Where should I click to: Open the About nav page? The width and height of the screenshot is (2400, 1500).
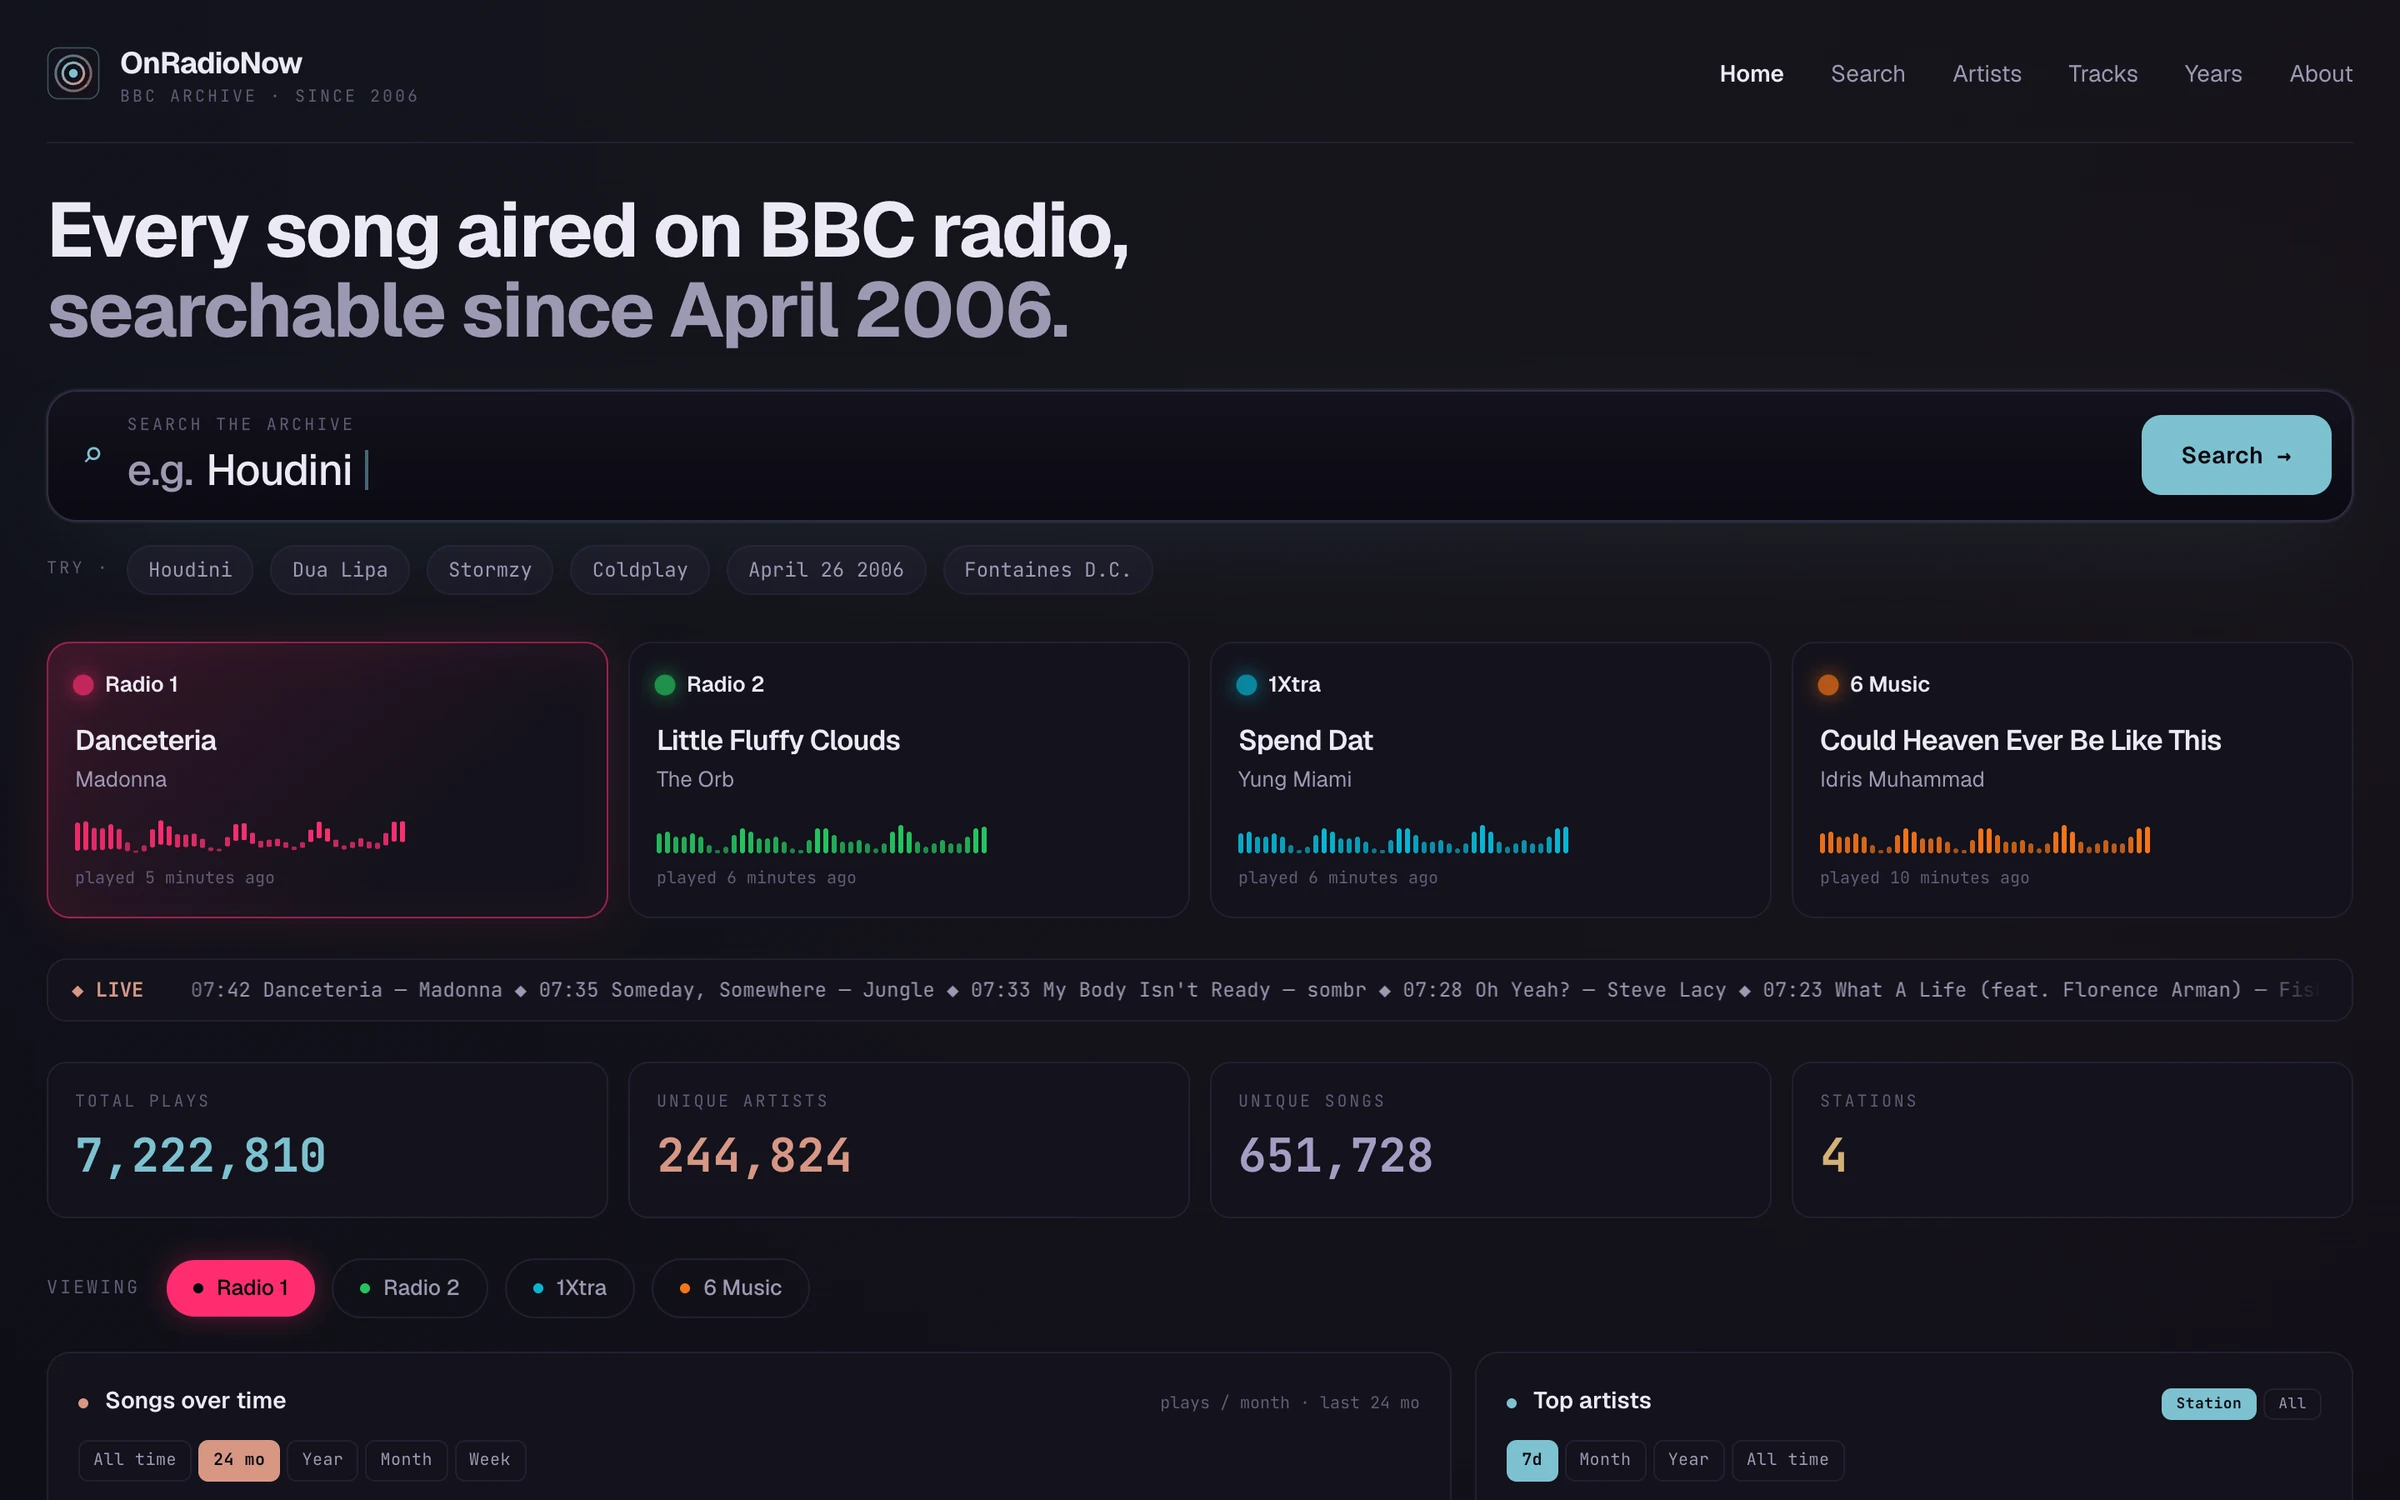2321,74
